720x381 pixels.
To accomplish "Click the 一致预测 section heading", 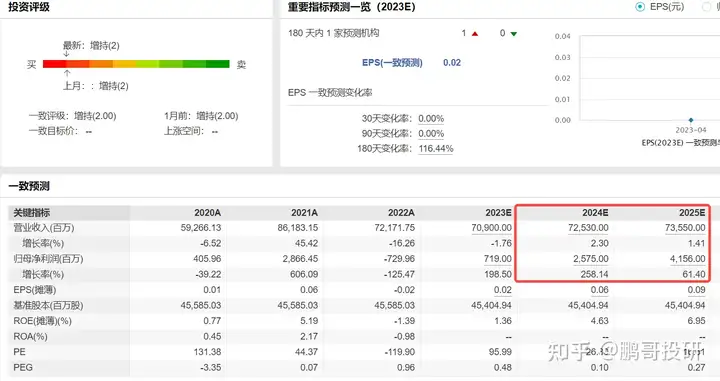I will (29, 186).
